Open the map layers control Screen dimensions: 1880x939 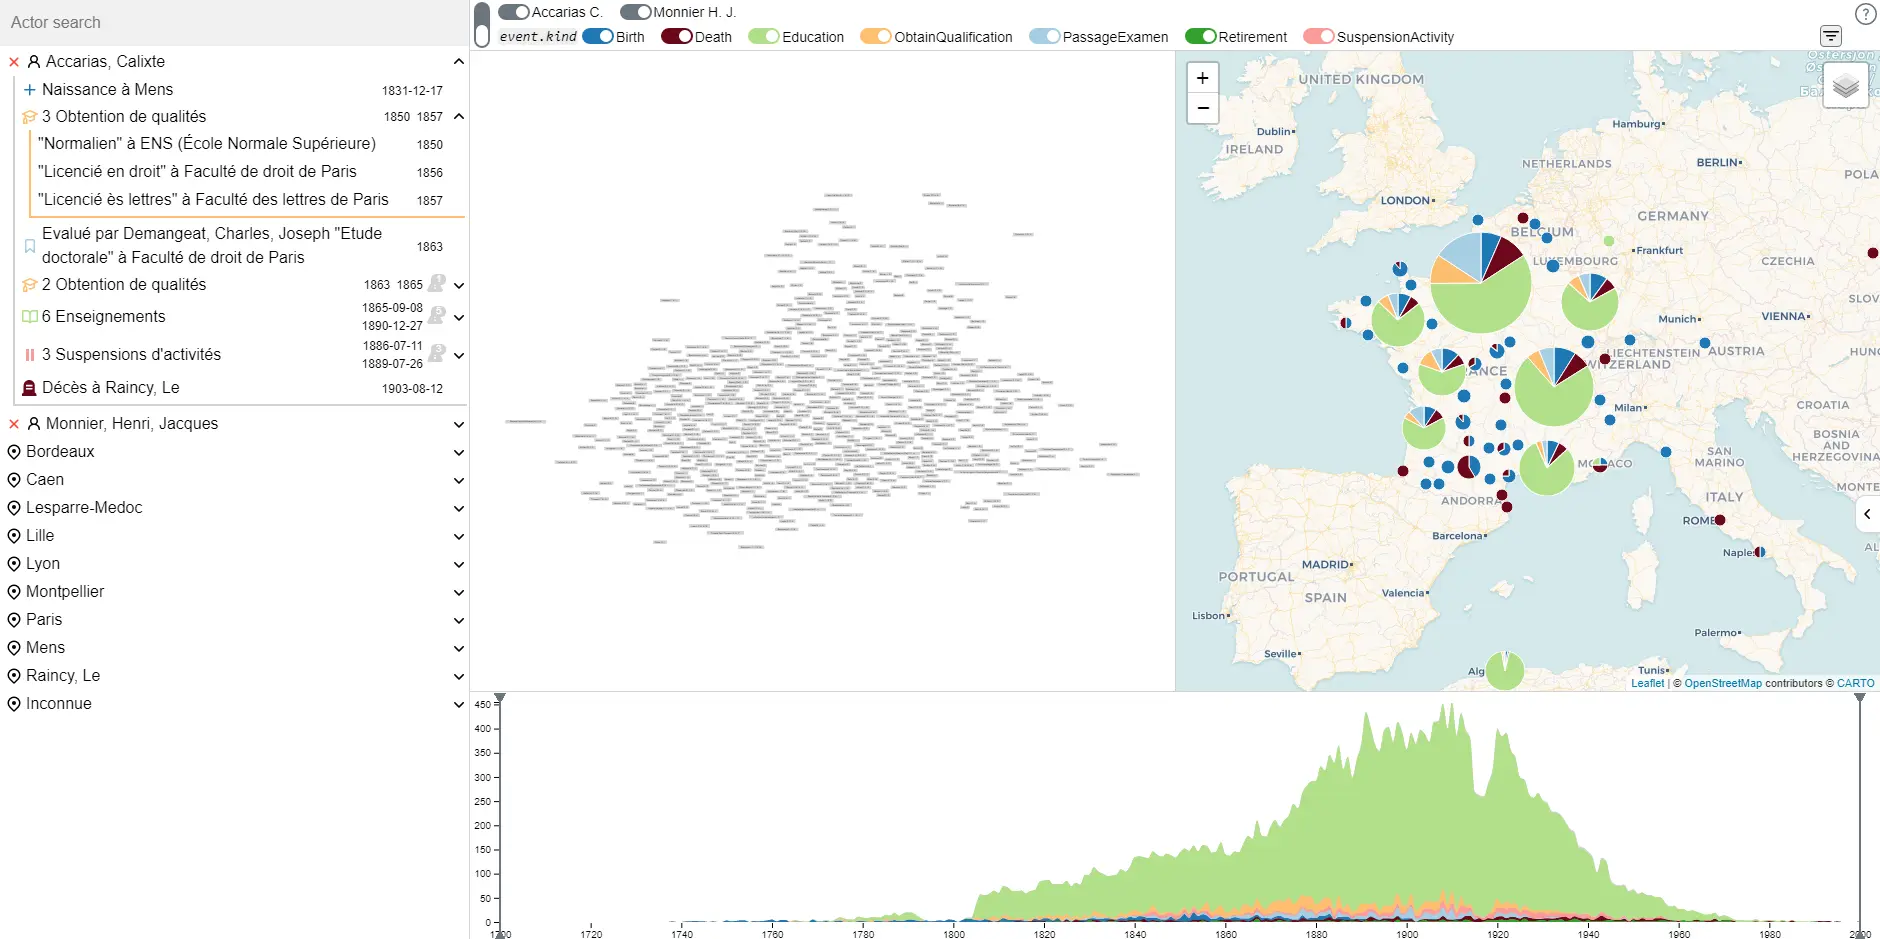(x=1846, y=87)
